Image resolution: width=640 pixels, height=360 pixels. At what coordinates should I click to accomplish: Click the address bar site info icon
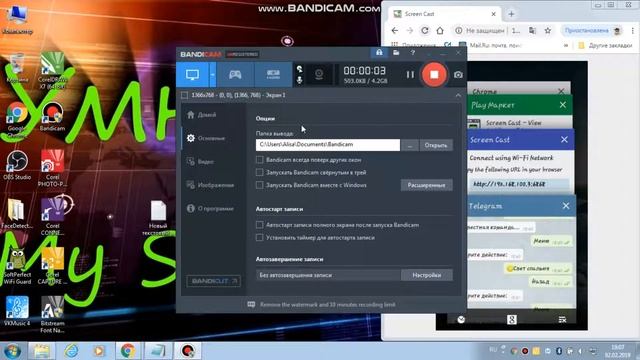click(459, 31)
